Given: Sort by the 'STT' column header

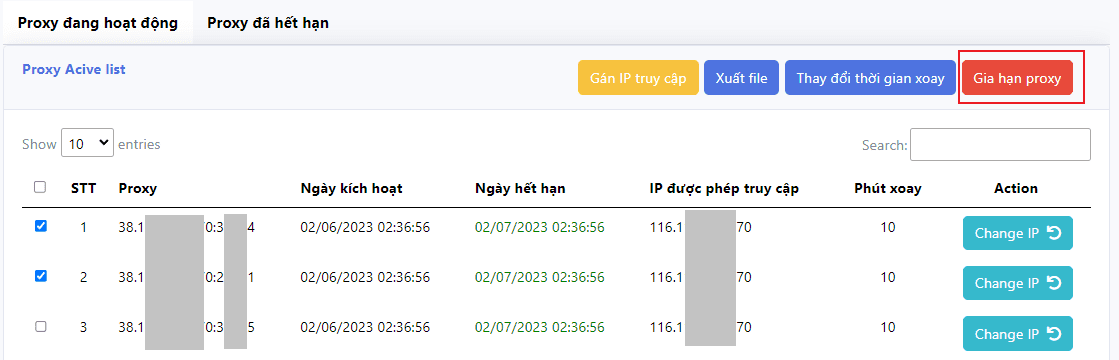Looking at the screenshot, I should [83, 189].
